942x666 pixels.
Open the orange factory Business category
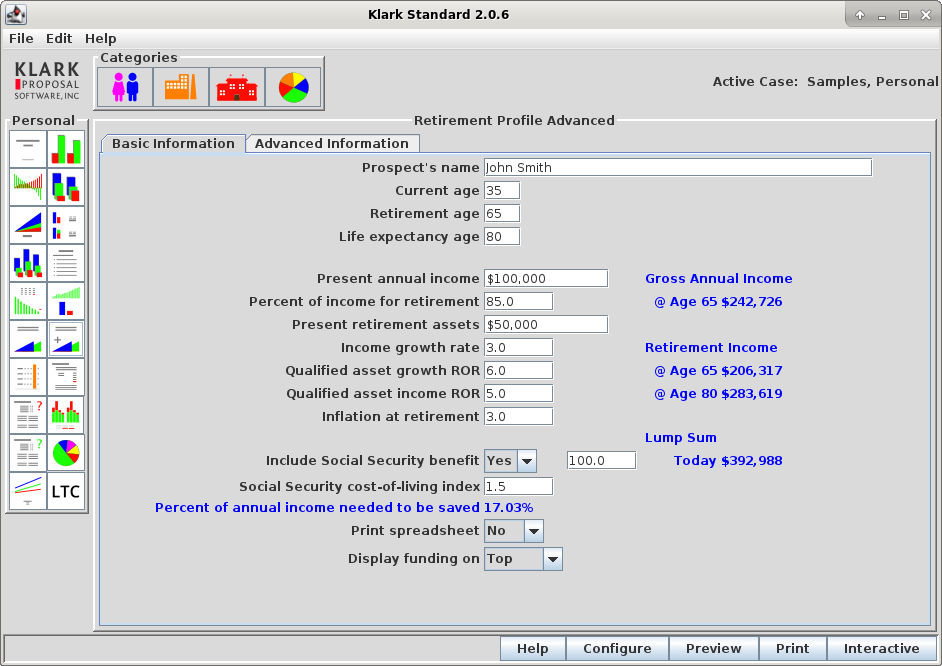tap(181, 87)
